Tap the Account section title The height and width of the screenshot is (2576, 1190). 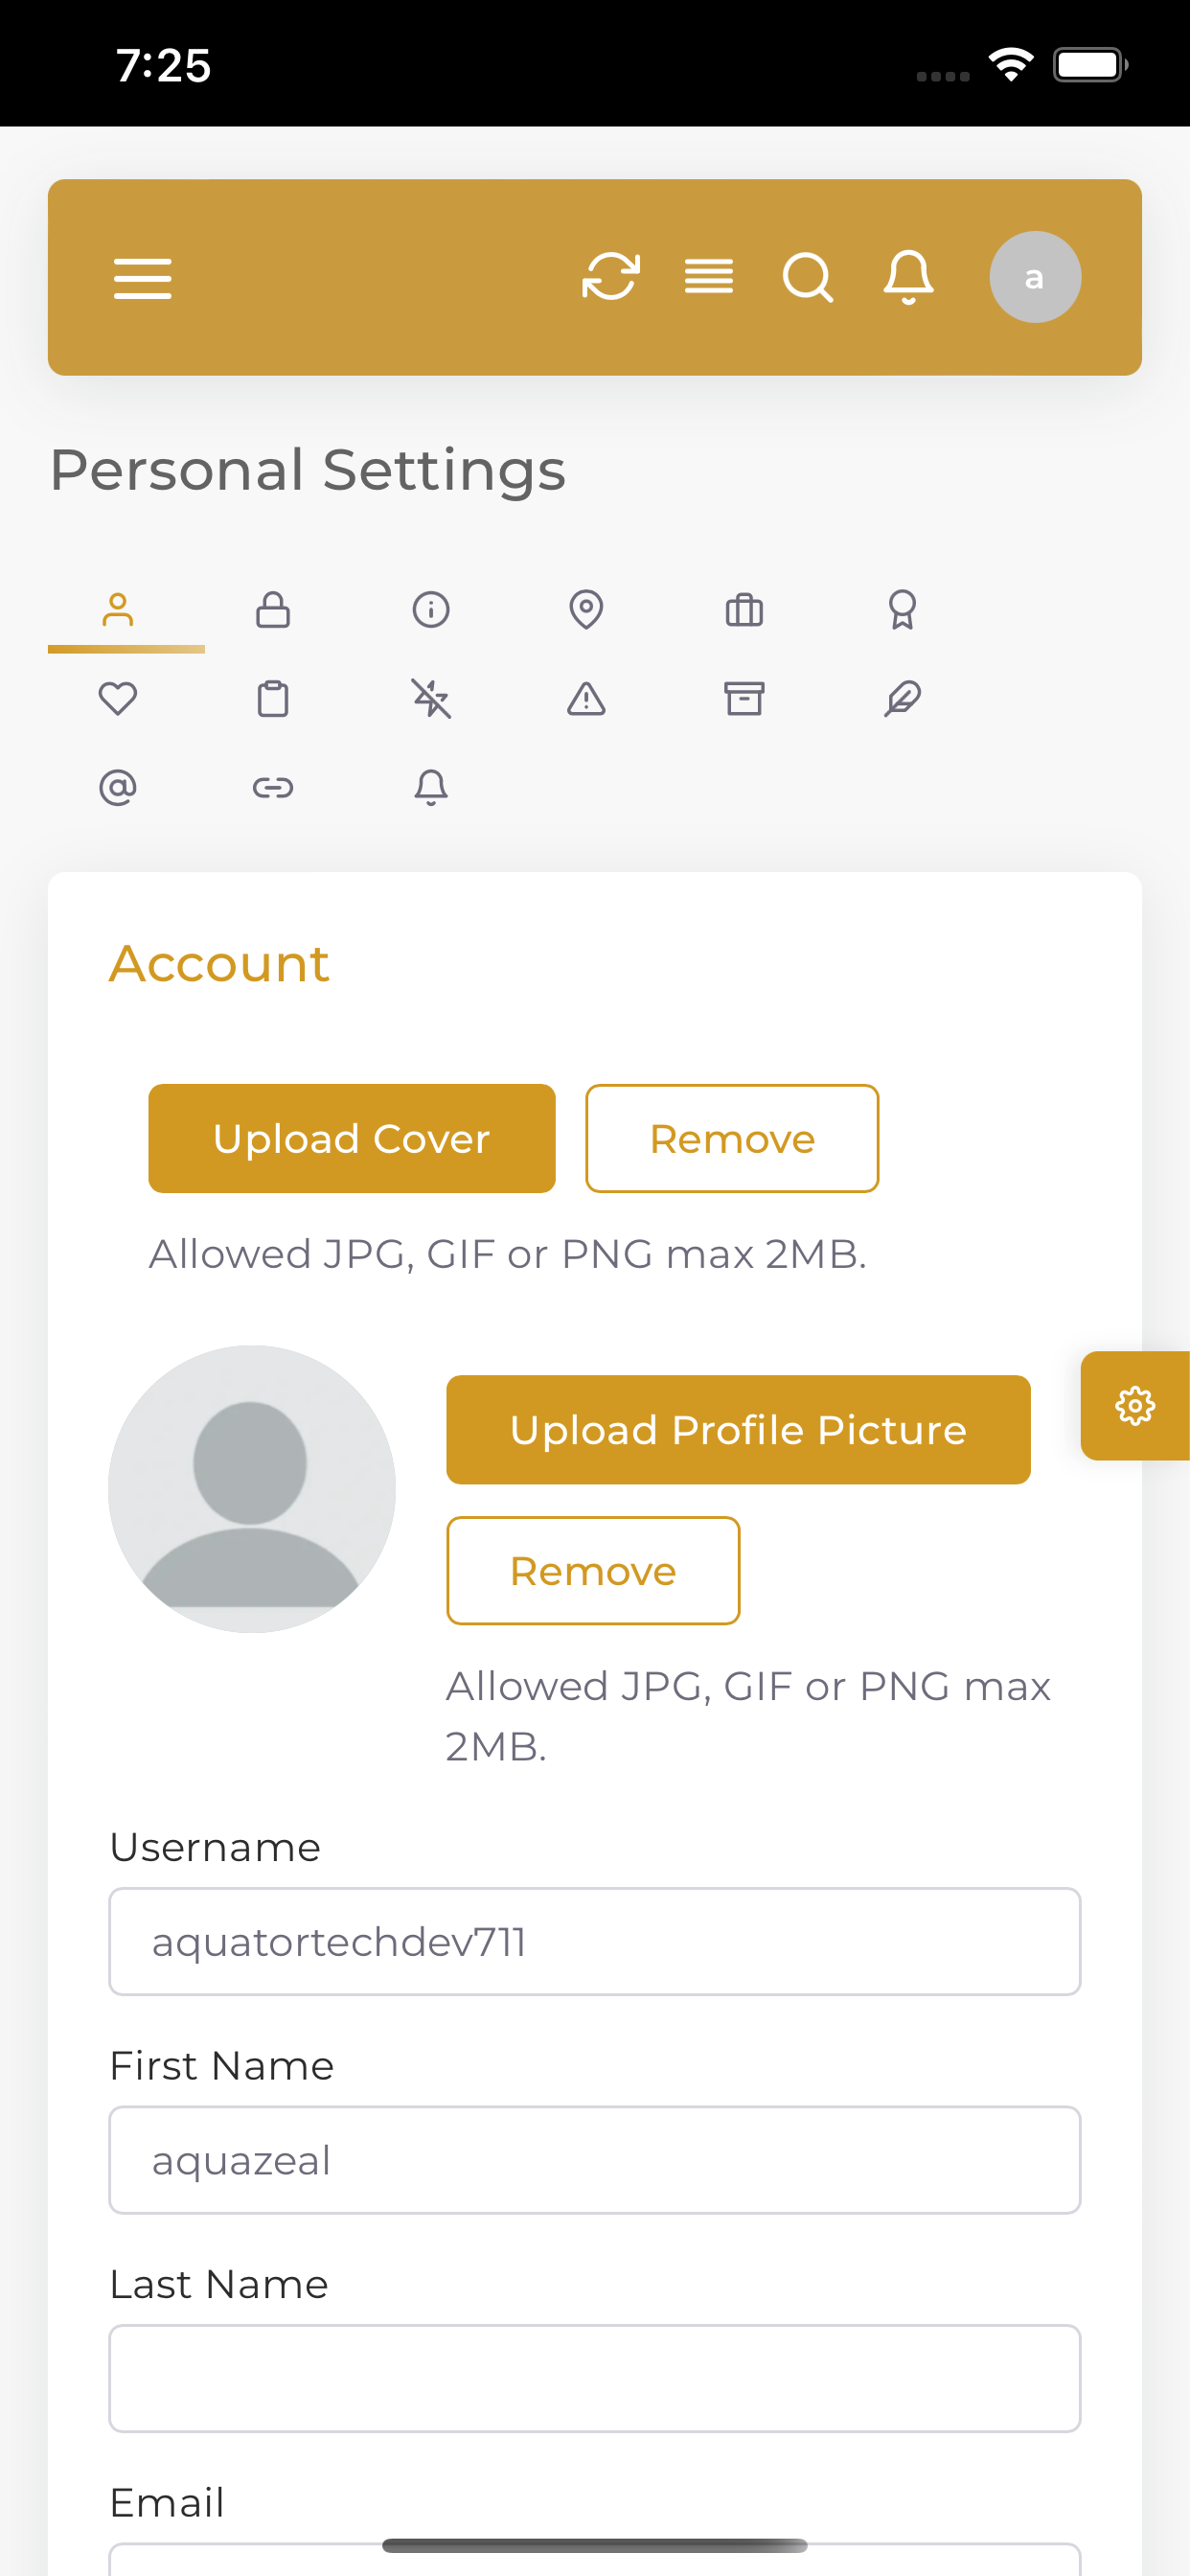(x=219, y=964)
